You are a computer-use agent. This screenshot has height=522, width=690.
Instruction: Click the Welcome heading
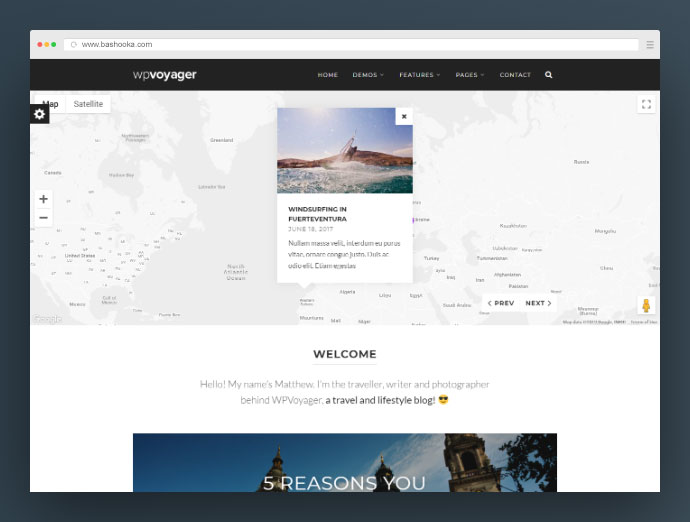pyautogui.click(x=345, y=354)
